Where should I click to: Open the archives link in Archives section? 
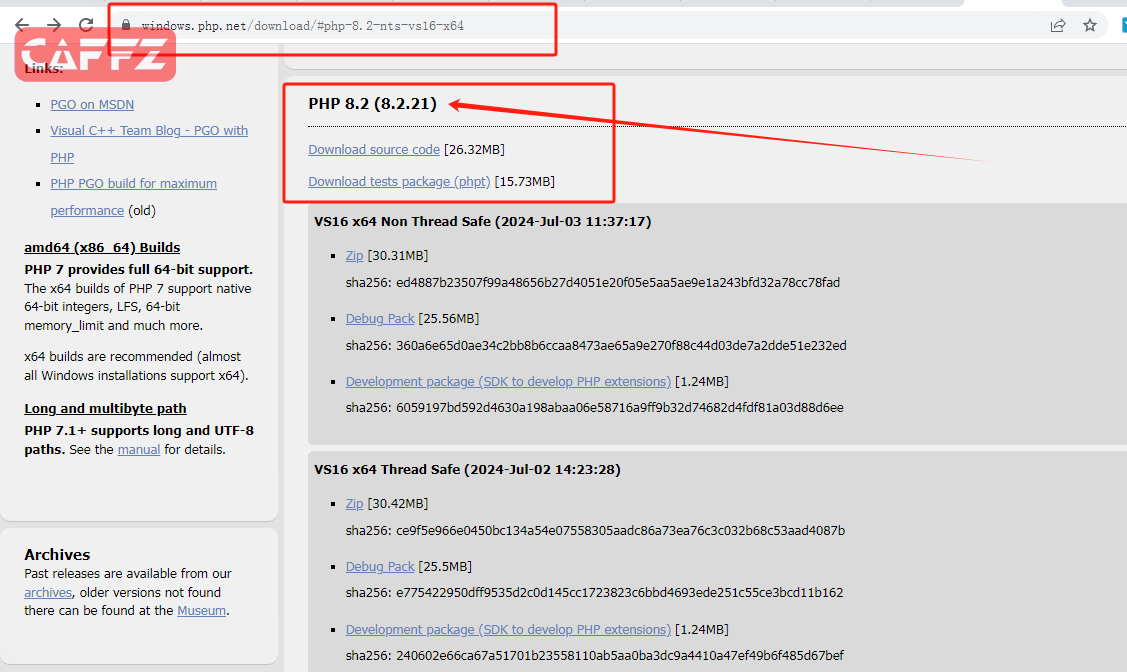pos(48,593)
